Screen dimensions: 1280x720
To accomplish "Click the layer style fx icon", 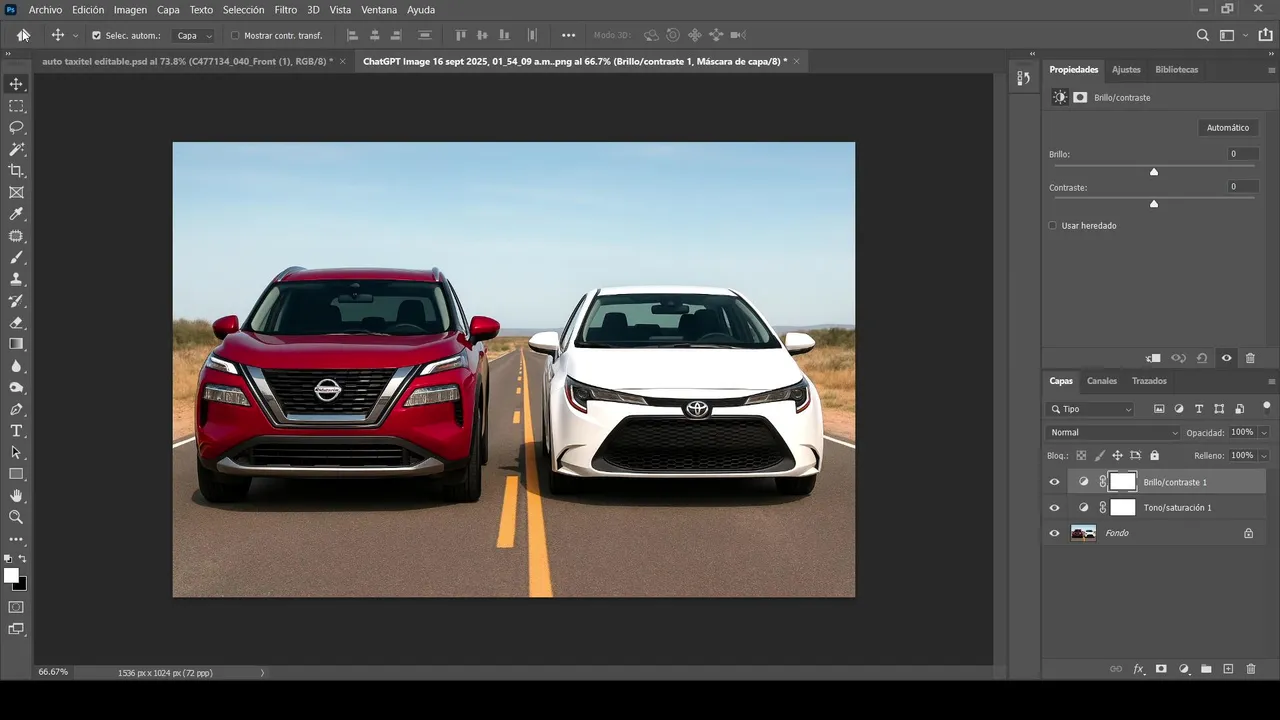I will point(1138,669).
